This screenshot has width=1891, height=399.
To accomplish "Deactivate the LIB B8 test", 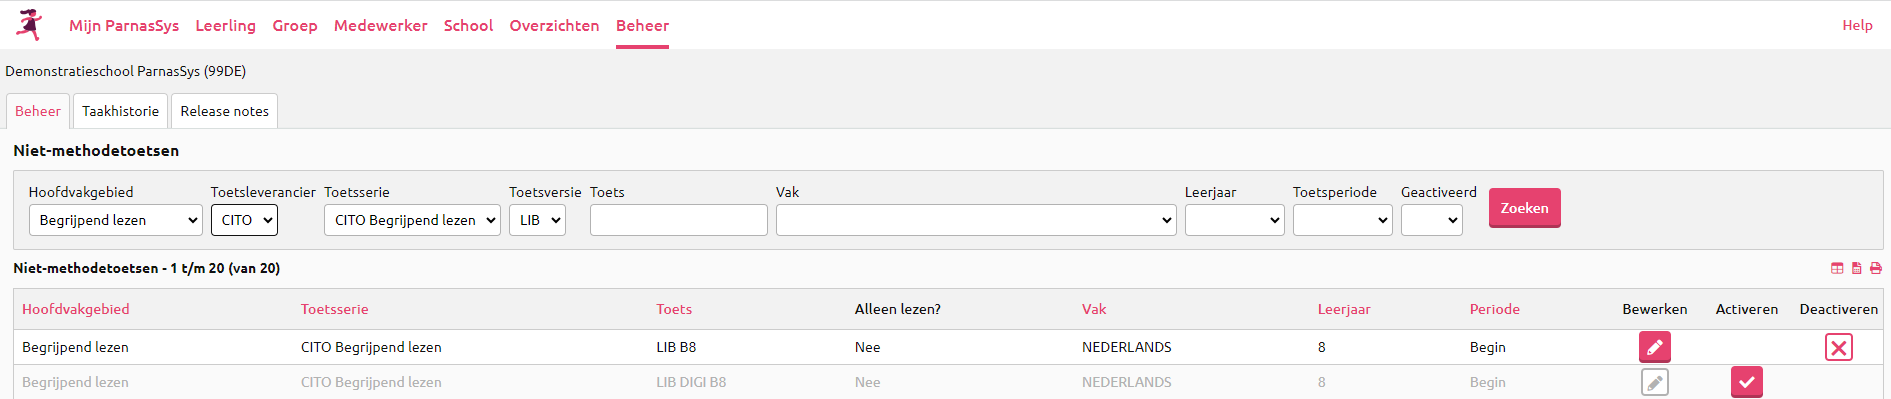I will pyautogui.click(x=1839, y=347).
